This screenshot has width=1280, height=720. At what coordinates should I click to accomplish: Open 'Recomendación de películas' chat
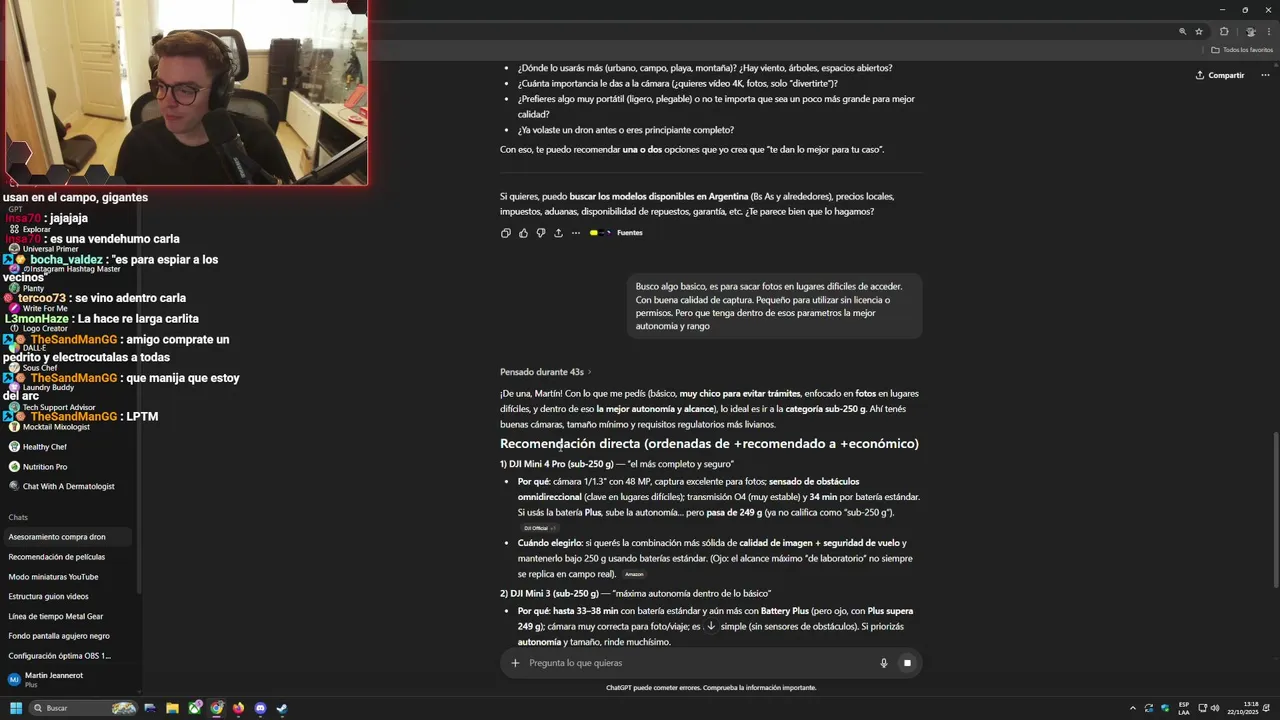(66, 557)
